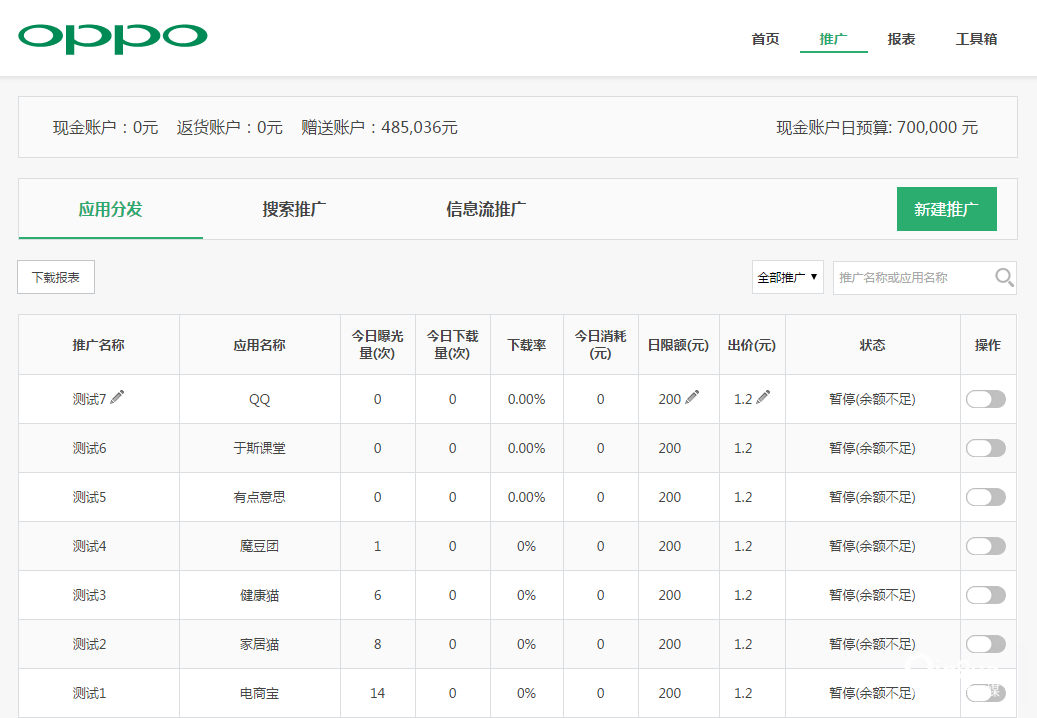The width and height of the screenshot is (1037, 718).
Task: Enable the toggle for 测试1 row
Action: 985,692
